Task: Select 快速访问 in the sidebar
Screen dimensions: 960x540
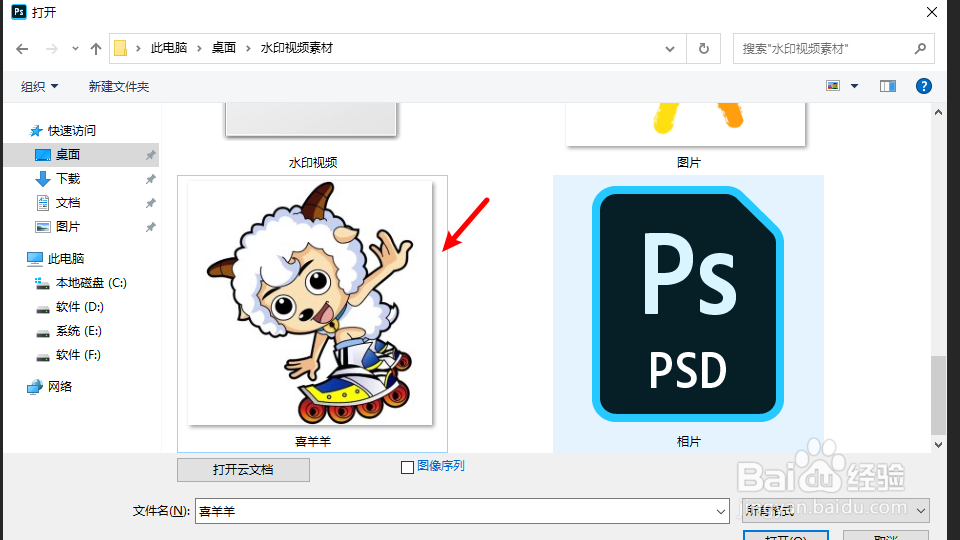Action: tap(72, 130)
